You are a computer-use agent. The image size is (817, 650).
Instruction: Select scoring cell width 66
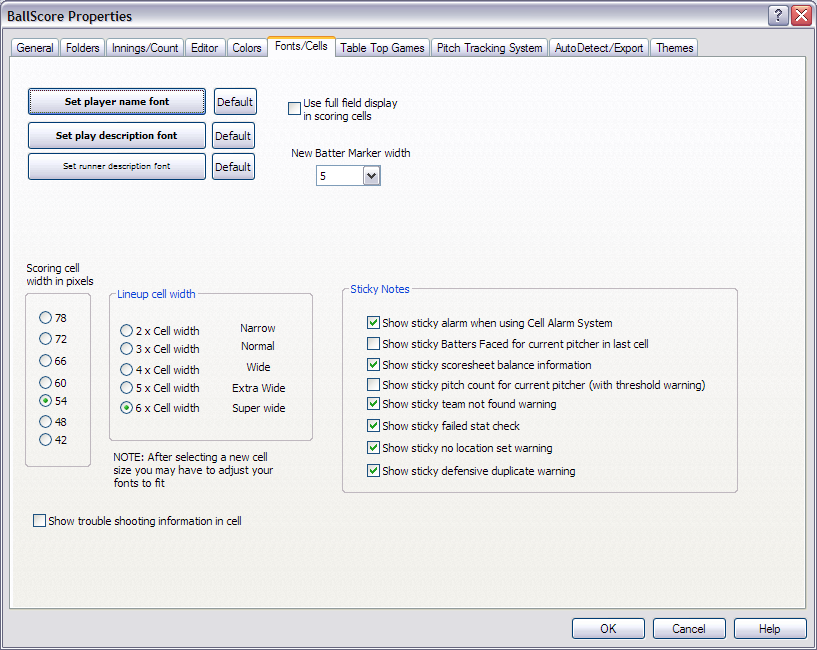tap(45, 361)
